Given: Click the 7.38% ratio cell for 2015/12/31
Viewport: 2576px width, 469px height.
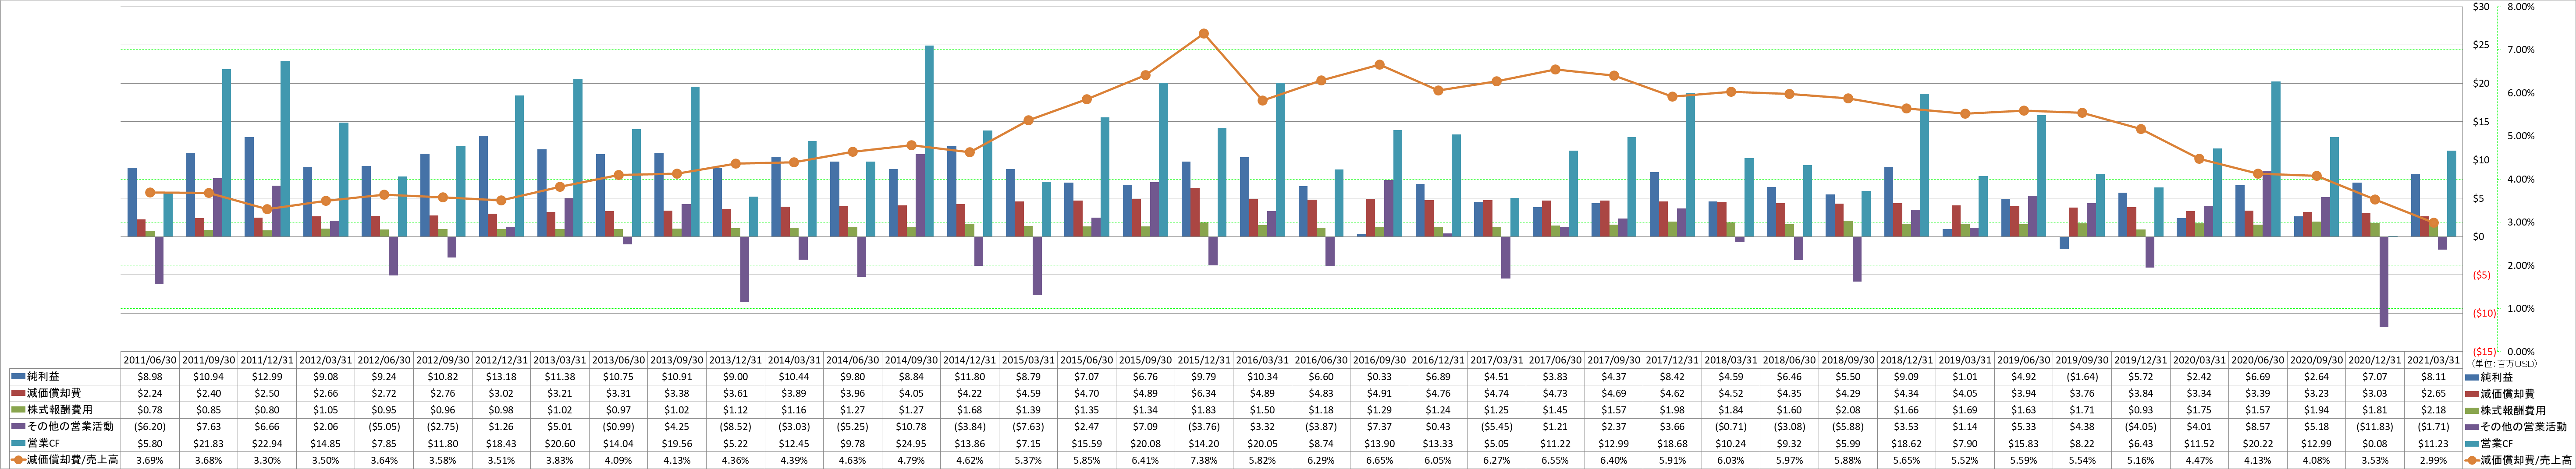Looking at the screenshot, I should click(x=1203, y=460).
